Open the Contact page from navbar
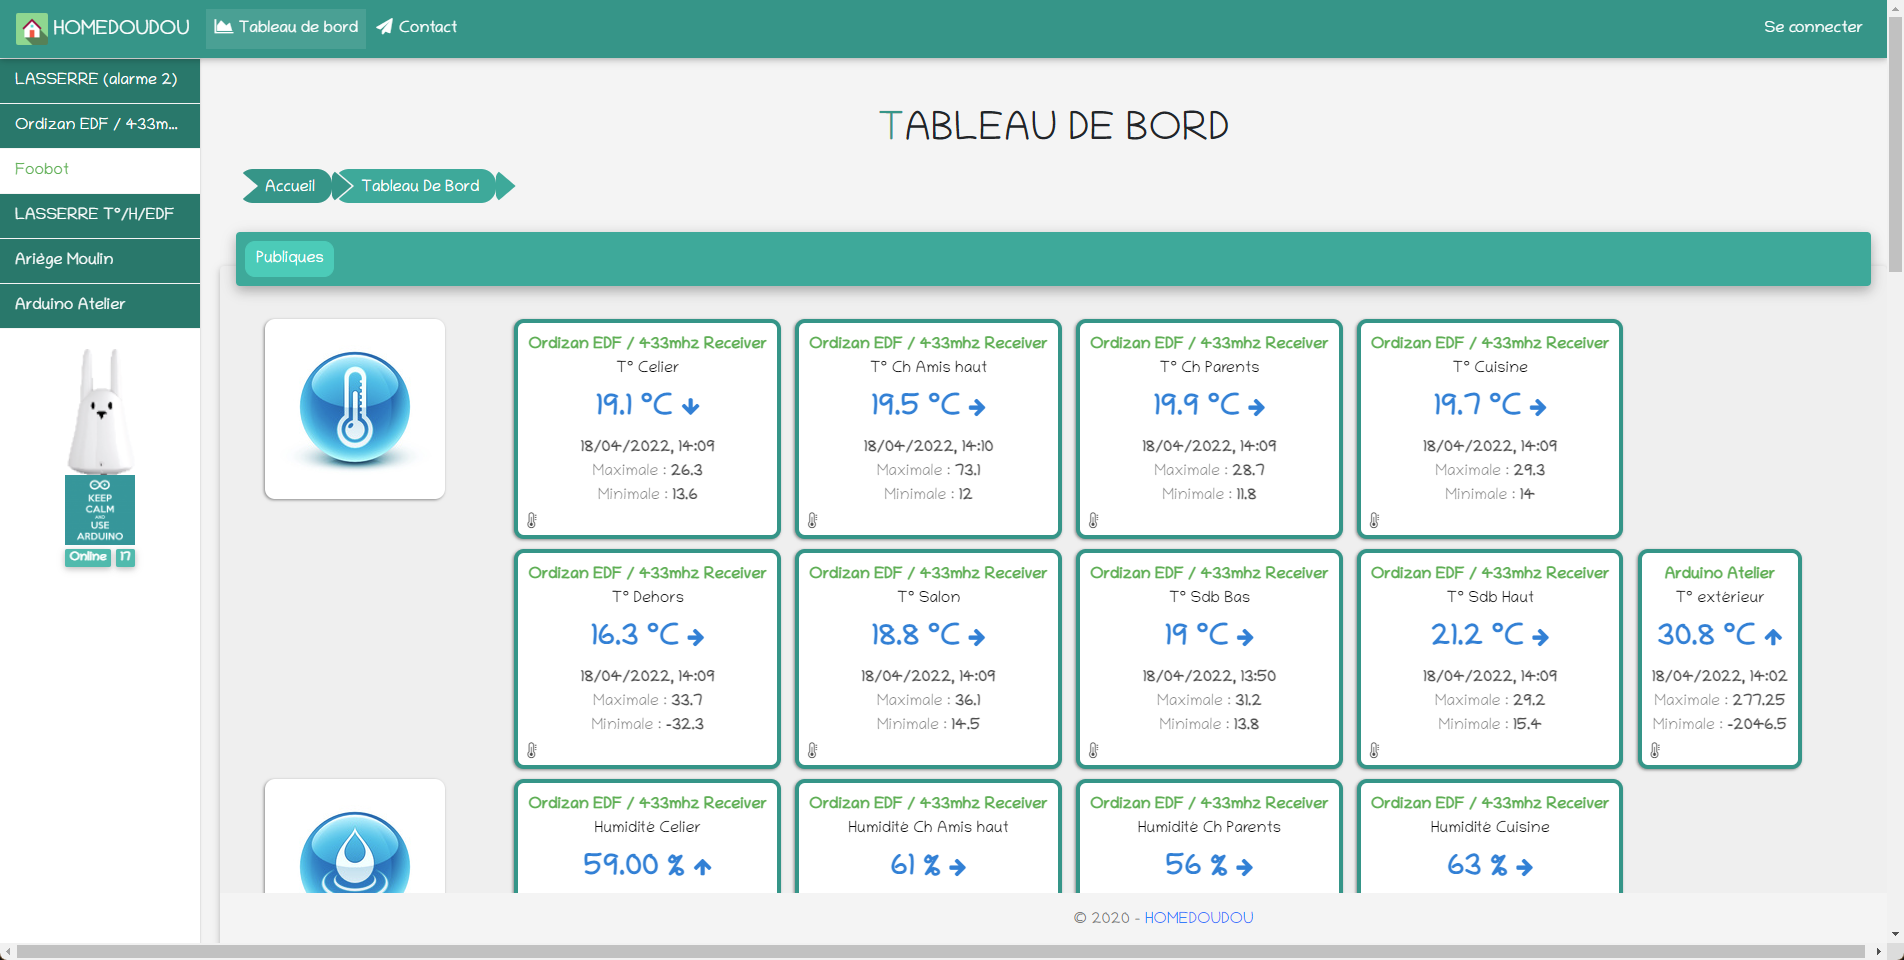Image resolution: width=1904 pixels, height=960 pixels. (x=417, y=28)
